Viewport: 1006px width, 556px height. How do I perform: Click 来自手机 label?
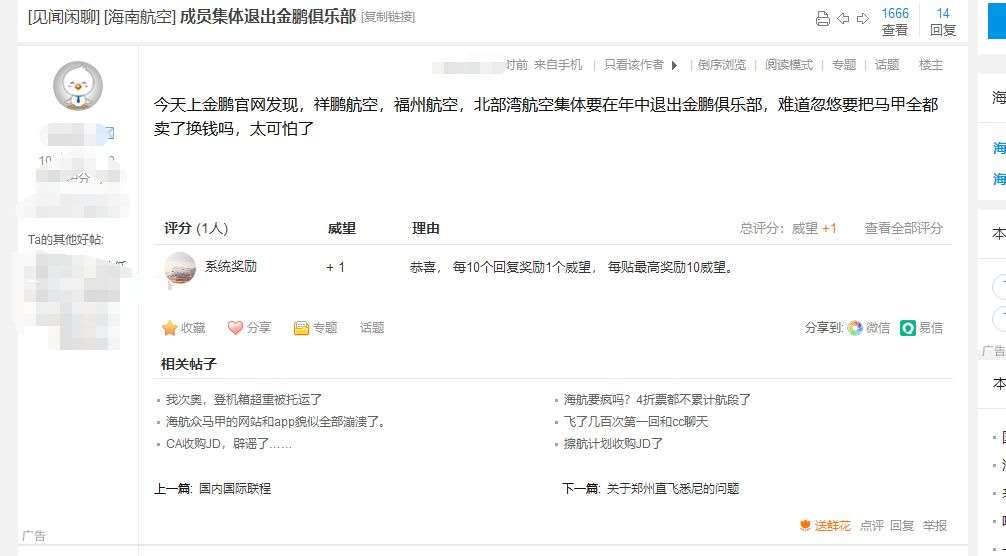(558, 65)
